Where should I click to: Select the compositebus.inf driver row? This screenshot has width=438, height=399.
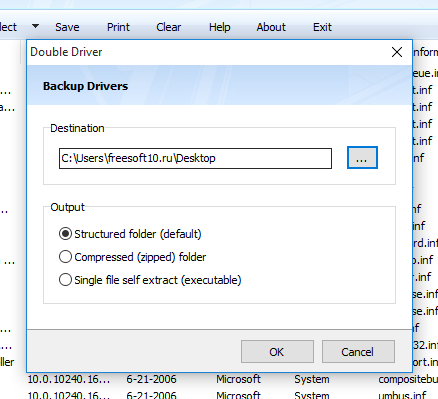coord(233,379)
